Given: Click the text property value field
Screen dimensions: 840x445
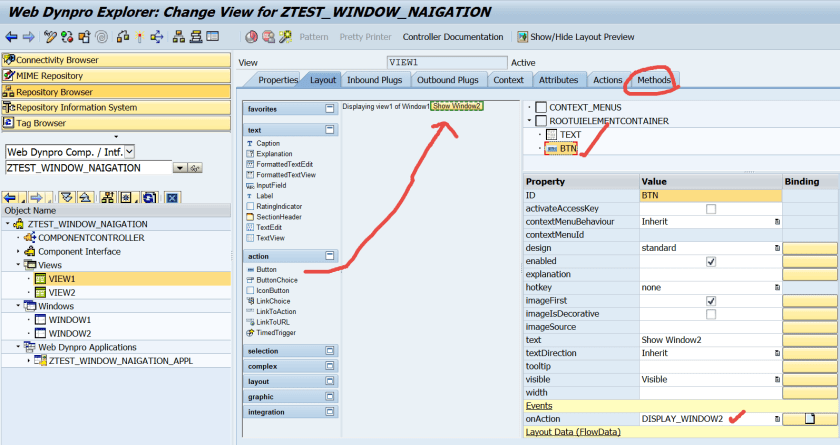Looking at the screenshot, I should tap(711, 340).
